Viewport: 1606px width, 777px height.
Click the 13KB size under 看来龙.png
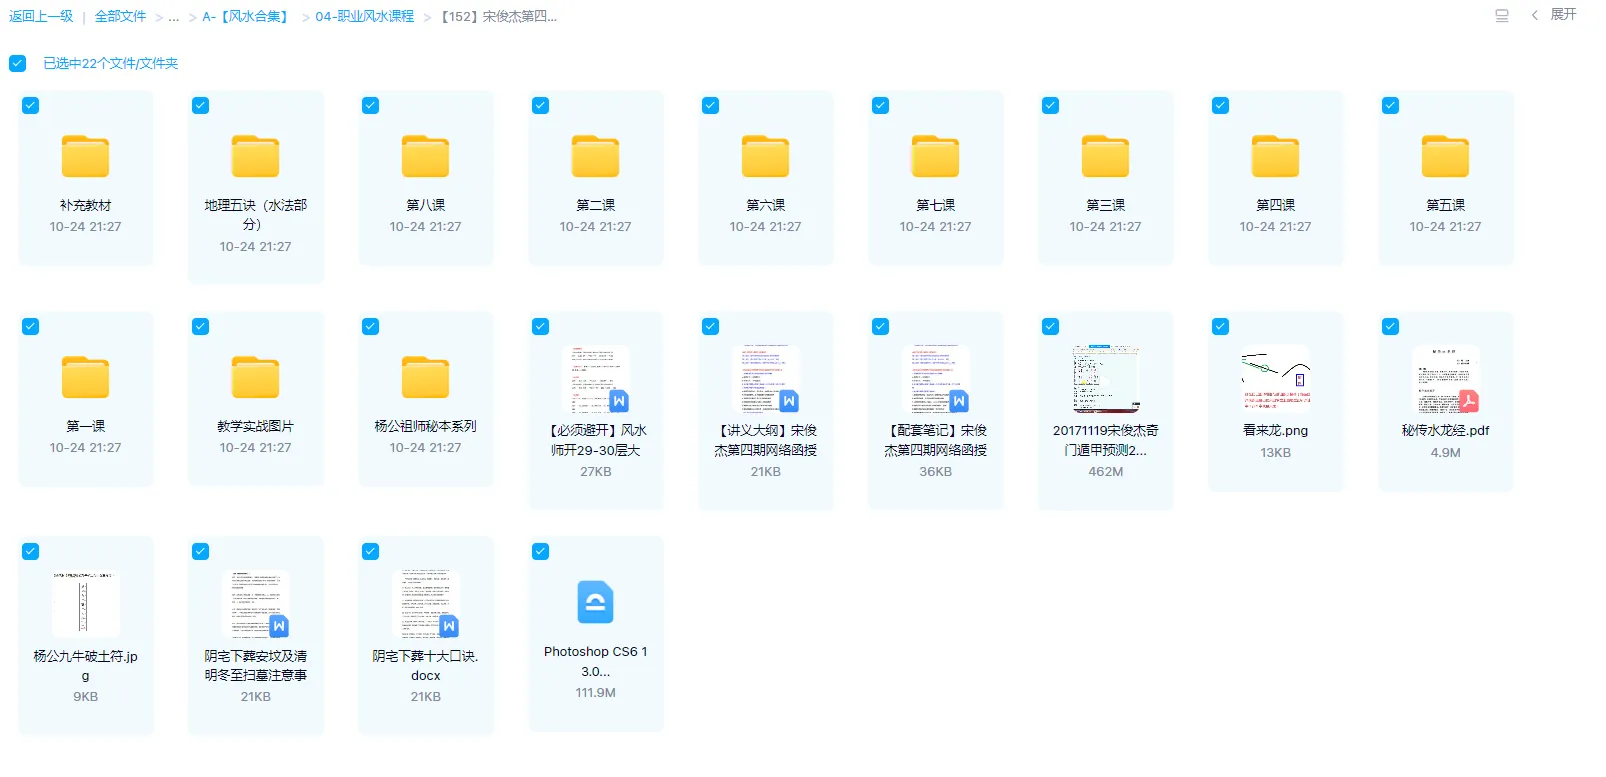pyautogui.click(x=1275, y=452)
